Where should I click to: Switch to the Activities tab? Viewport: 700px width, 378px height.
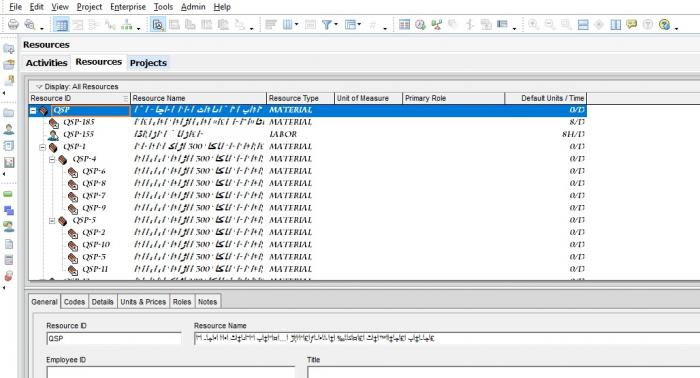tap(46, 63)
